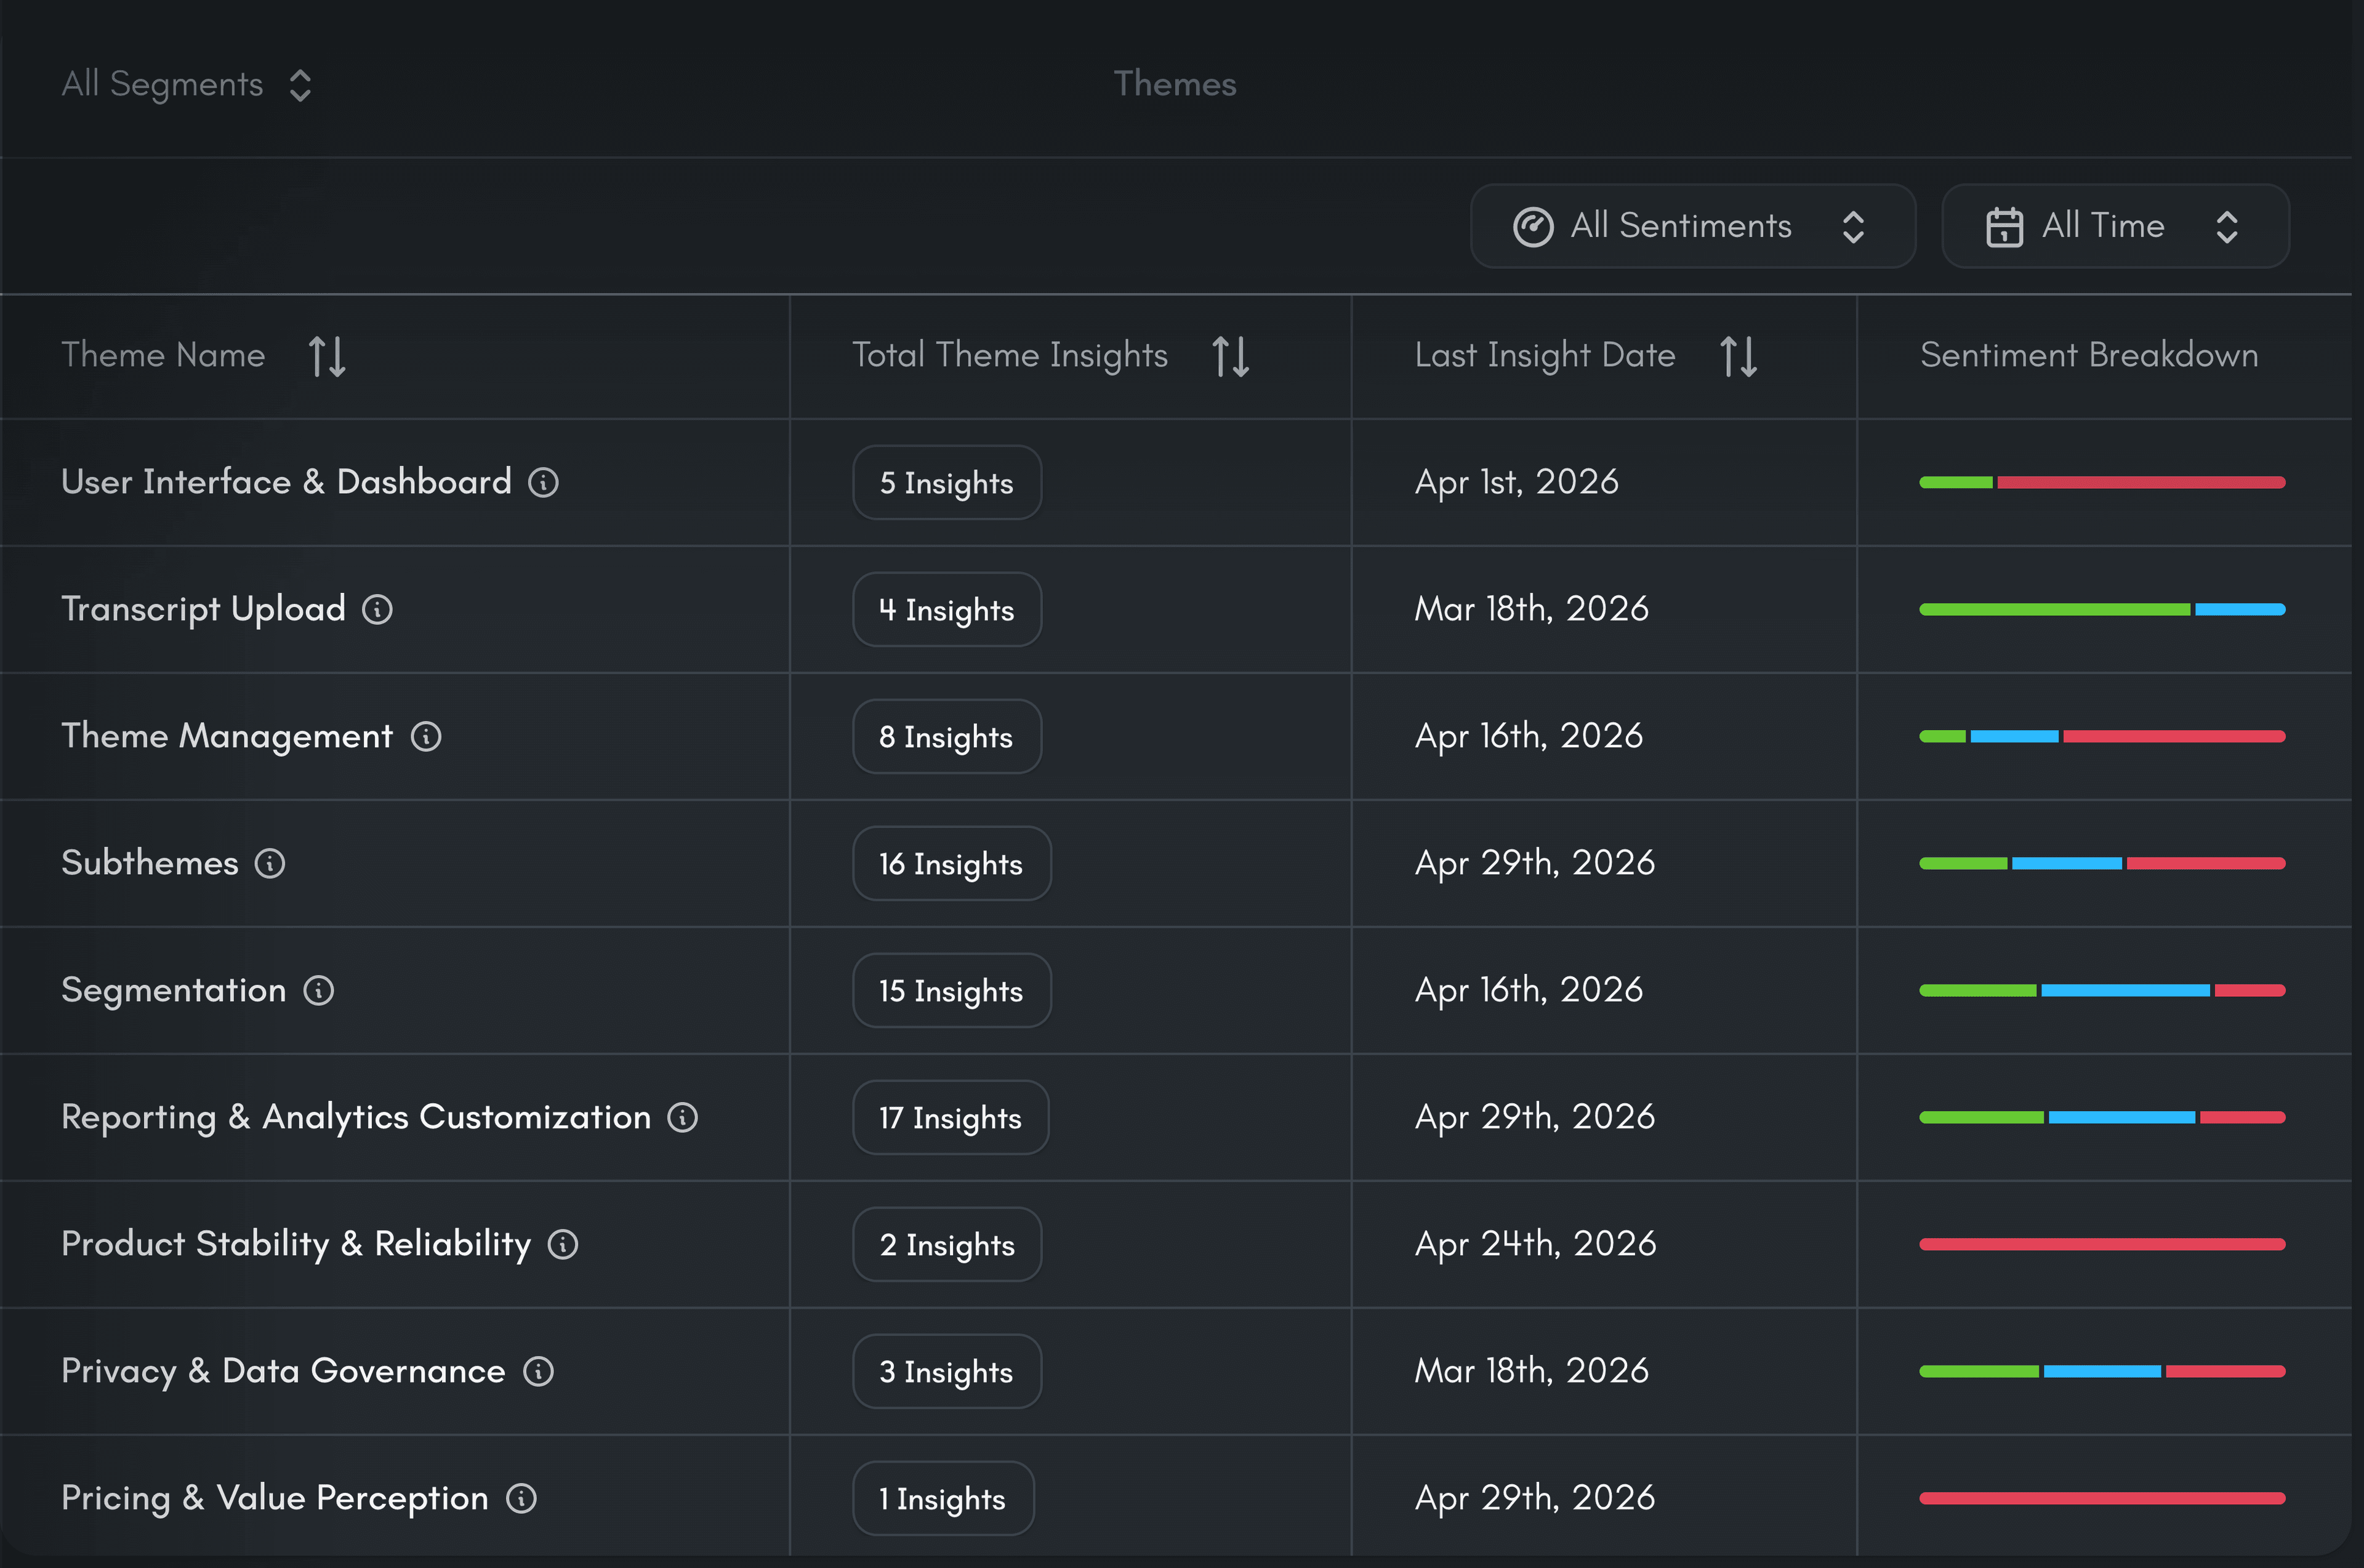Open the User Interface & Dashboard theme

tap(286, 482)
